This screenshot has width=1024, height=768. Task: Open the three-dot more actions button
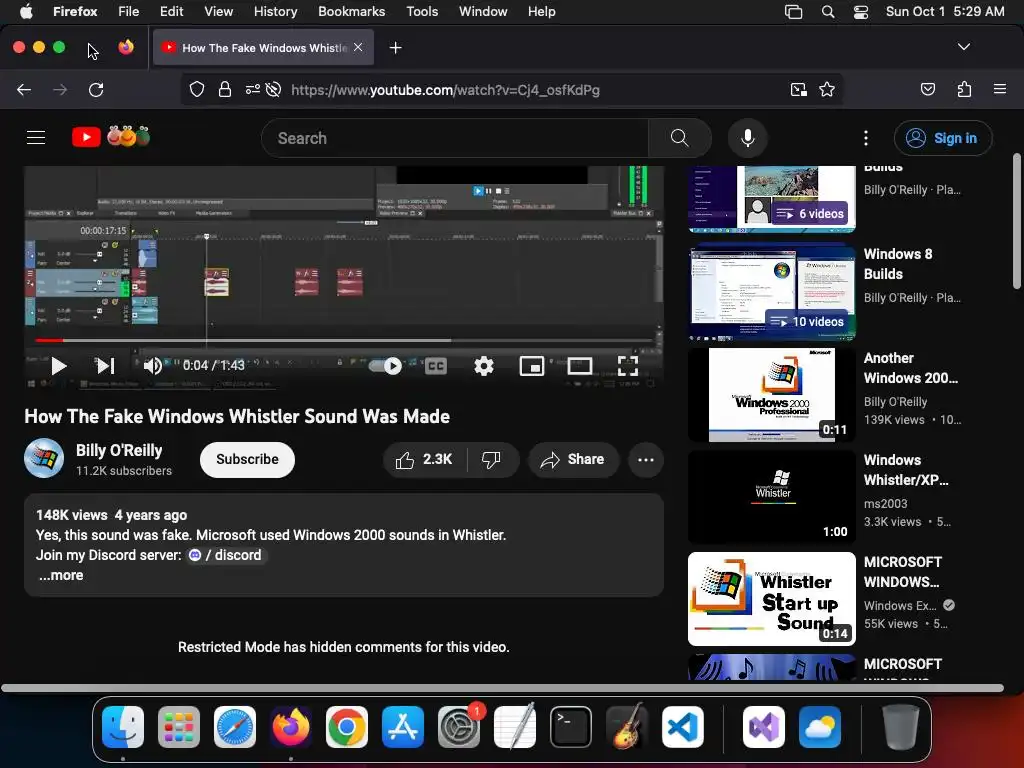click(x=645, y=460)
